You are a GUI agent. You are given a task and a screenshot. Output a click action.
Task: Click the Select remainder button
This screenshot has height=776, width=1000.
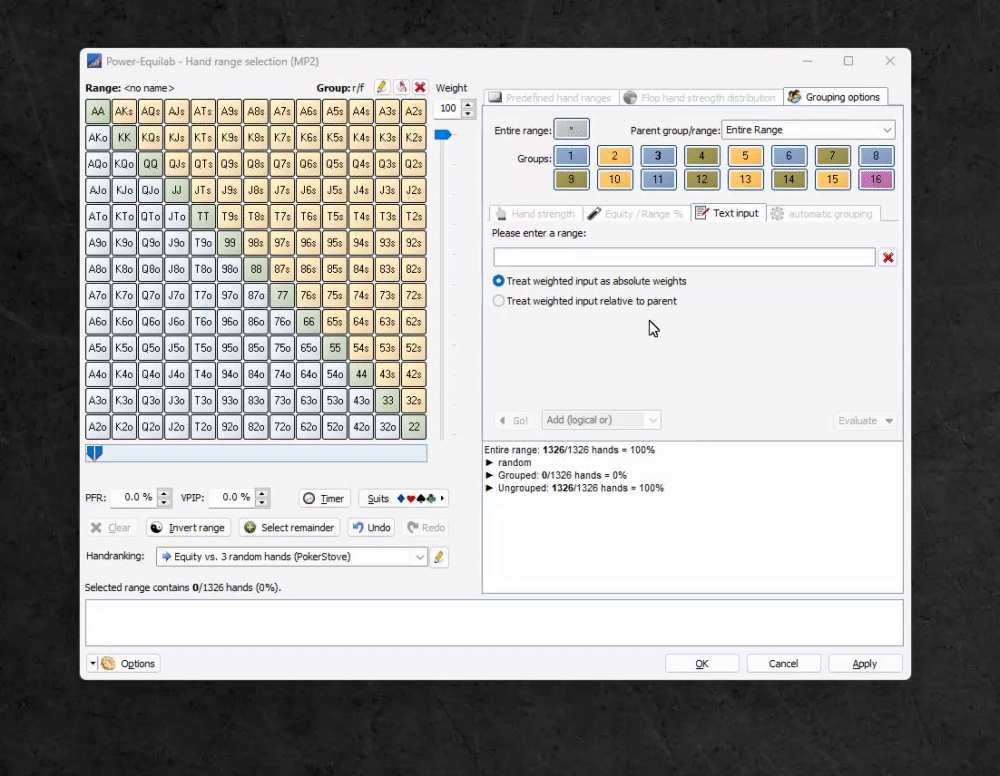pos(290,528)
